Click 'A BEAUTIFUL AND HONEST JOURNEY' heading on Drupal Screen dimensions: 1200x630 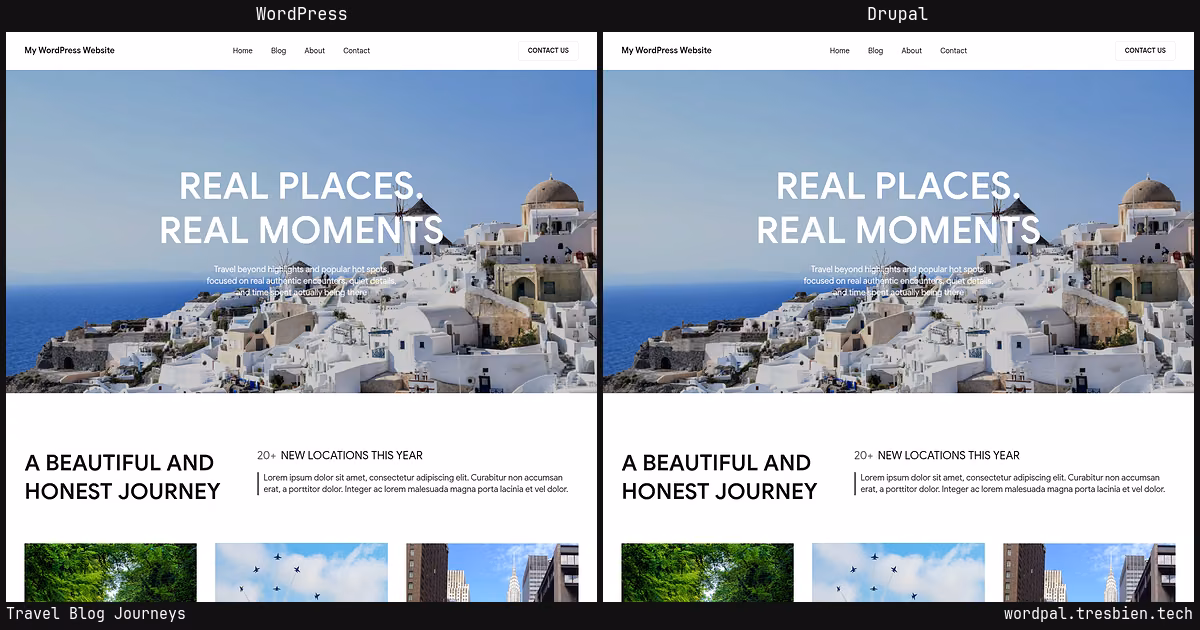719,477
